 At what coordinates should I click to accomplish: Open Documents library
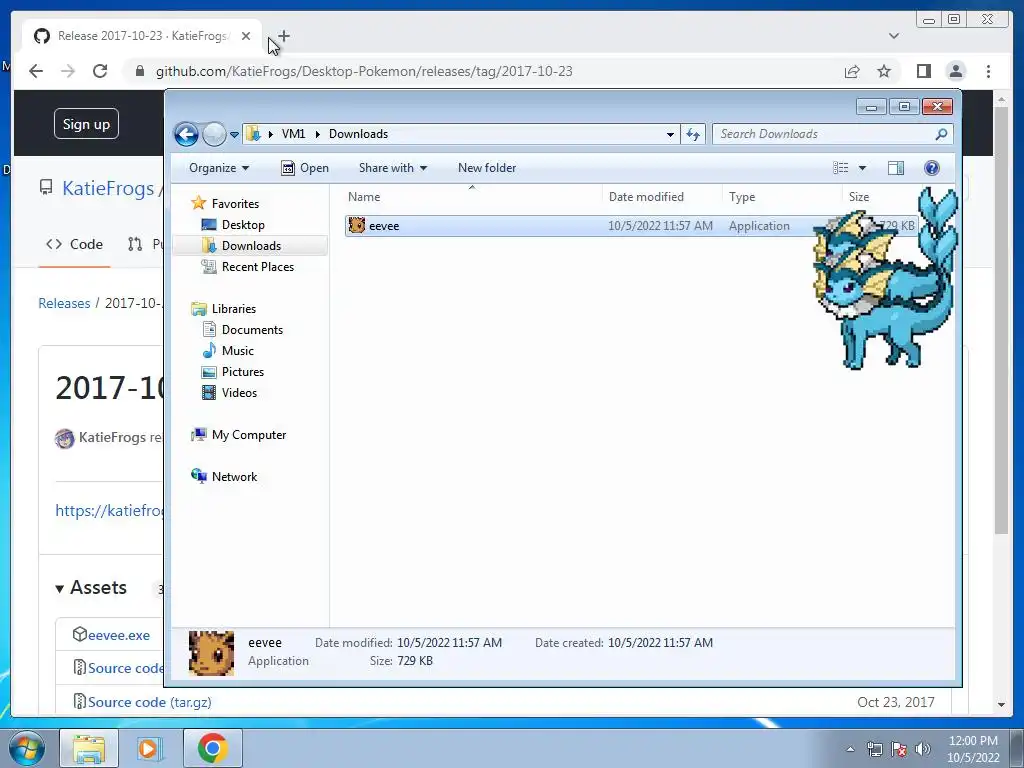click(x=252, y=330)
